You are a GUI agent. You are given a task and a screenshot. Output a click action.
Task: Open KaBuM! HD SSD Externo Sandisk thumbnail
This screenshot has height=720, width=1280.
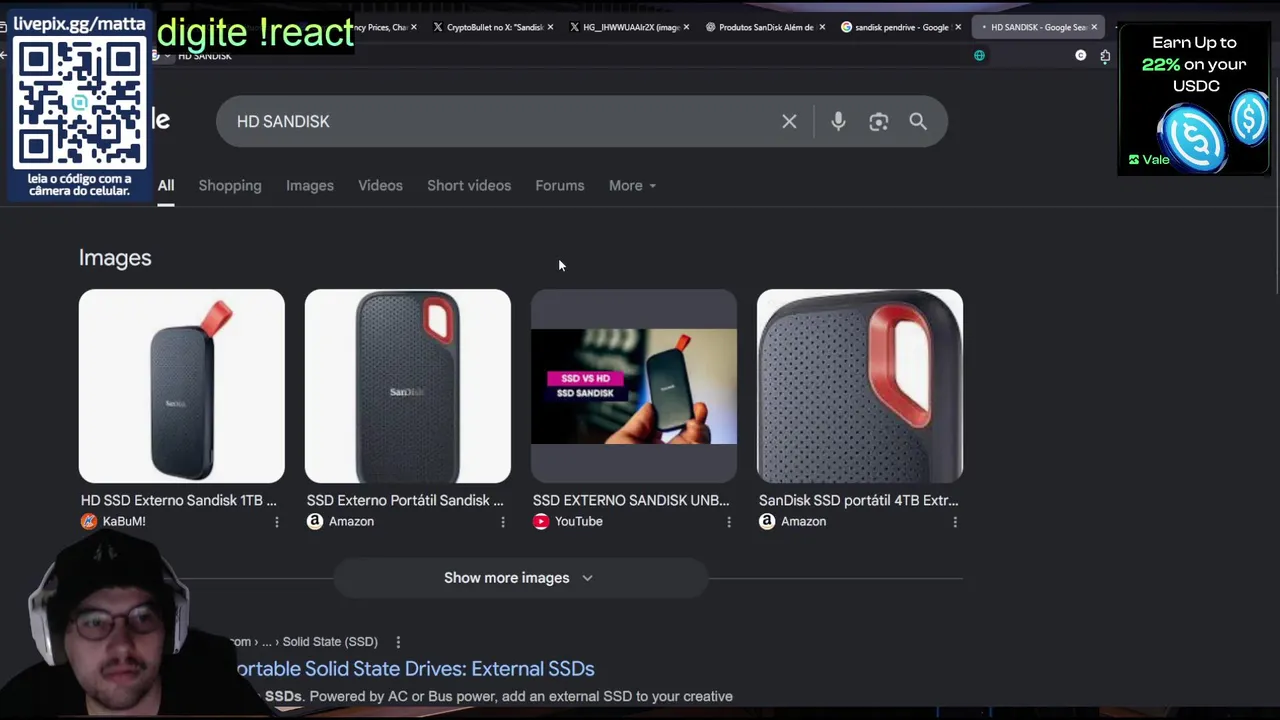click(x=182, y=386)
